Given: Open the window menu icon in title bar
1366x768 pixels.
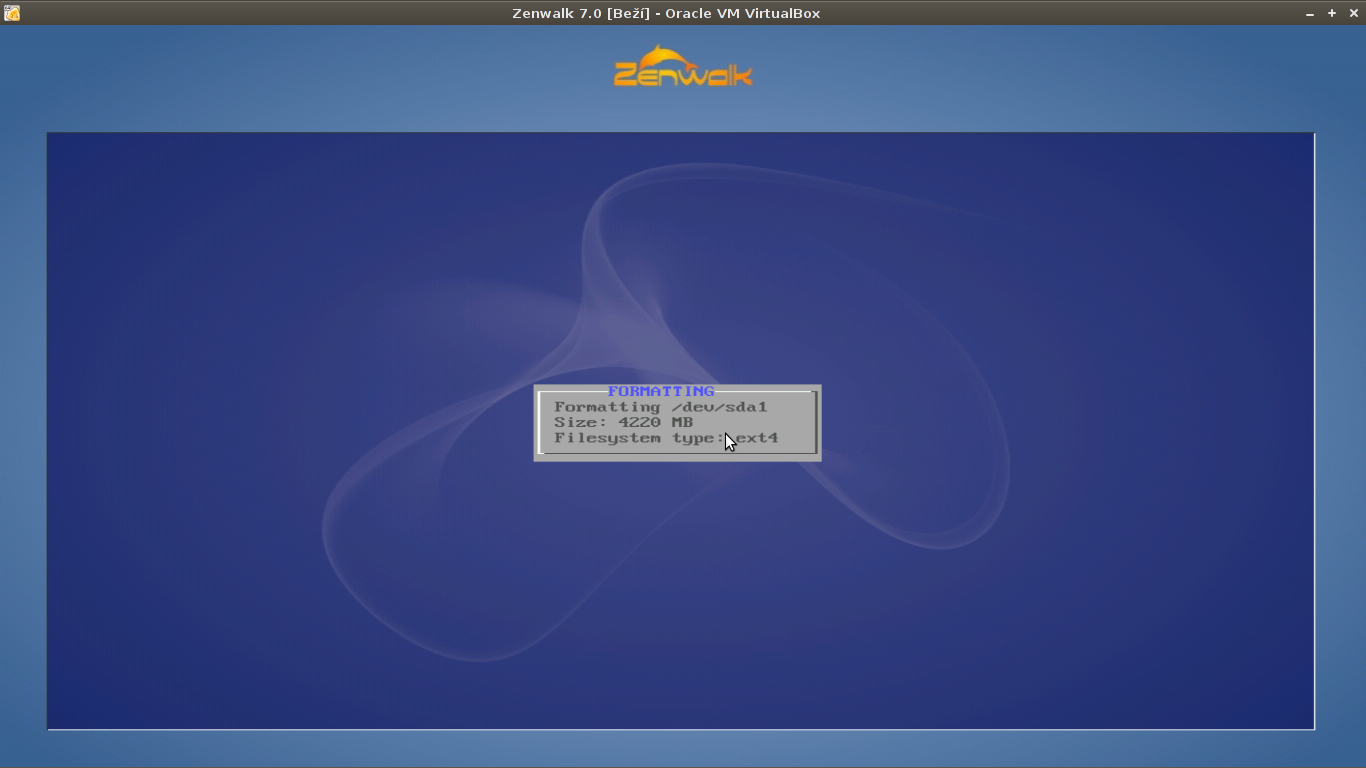Looking at the screenshot, I should [11, 13].
